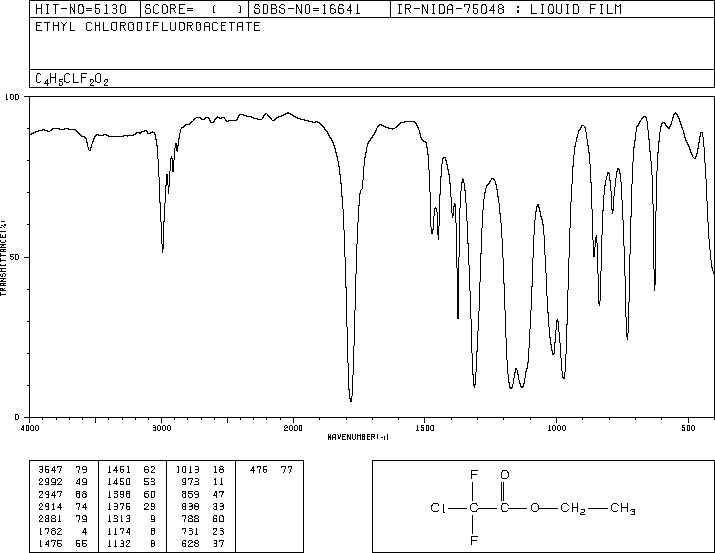Select the 973 peak table entry

point(202,482)
